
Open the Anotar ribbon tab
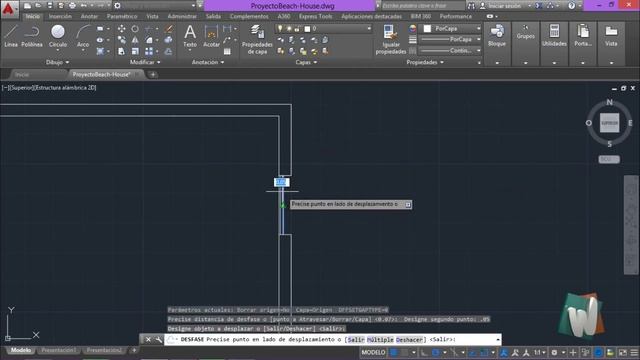[89, 16]
